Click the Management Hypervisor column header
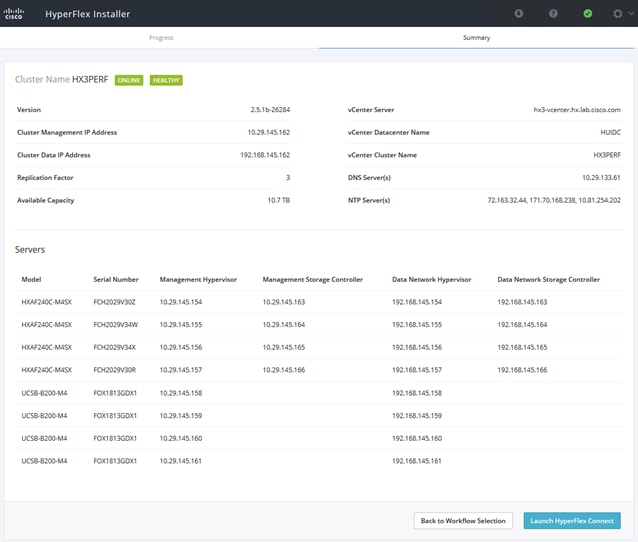This screenshot has width=638, height=542. tap(198, 279)
